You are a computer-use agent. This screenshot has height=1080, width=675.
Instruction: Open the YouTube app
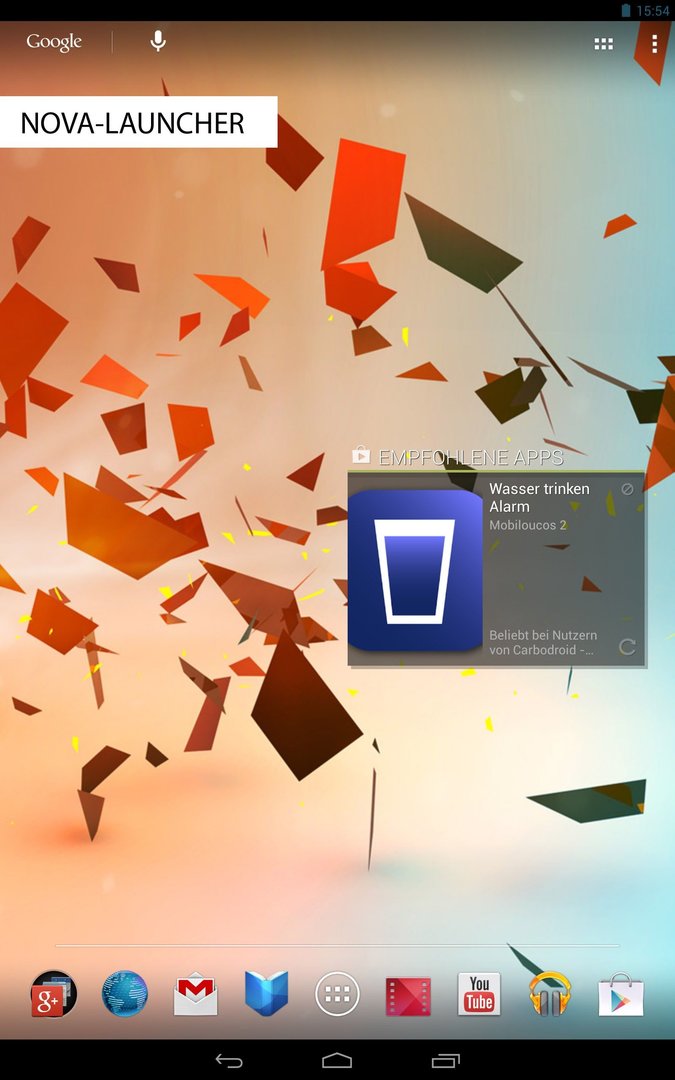(479, 994)
